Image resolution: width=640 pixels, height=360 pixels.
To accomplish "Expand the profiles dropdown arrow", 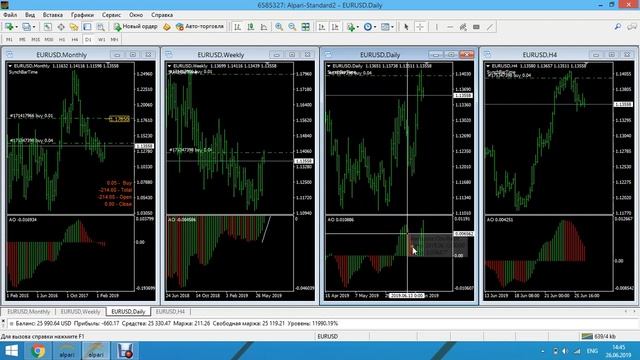I will click(34, 27).
